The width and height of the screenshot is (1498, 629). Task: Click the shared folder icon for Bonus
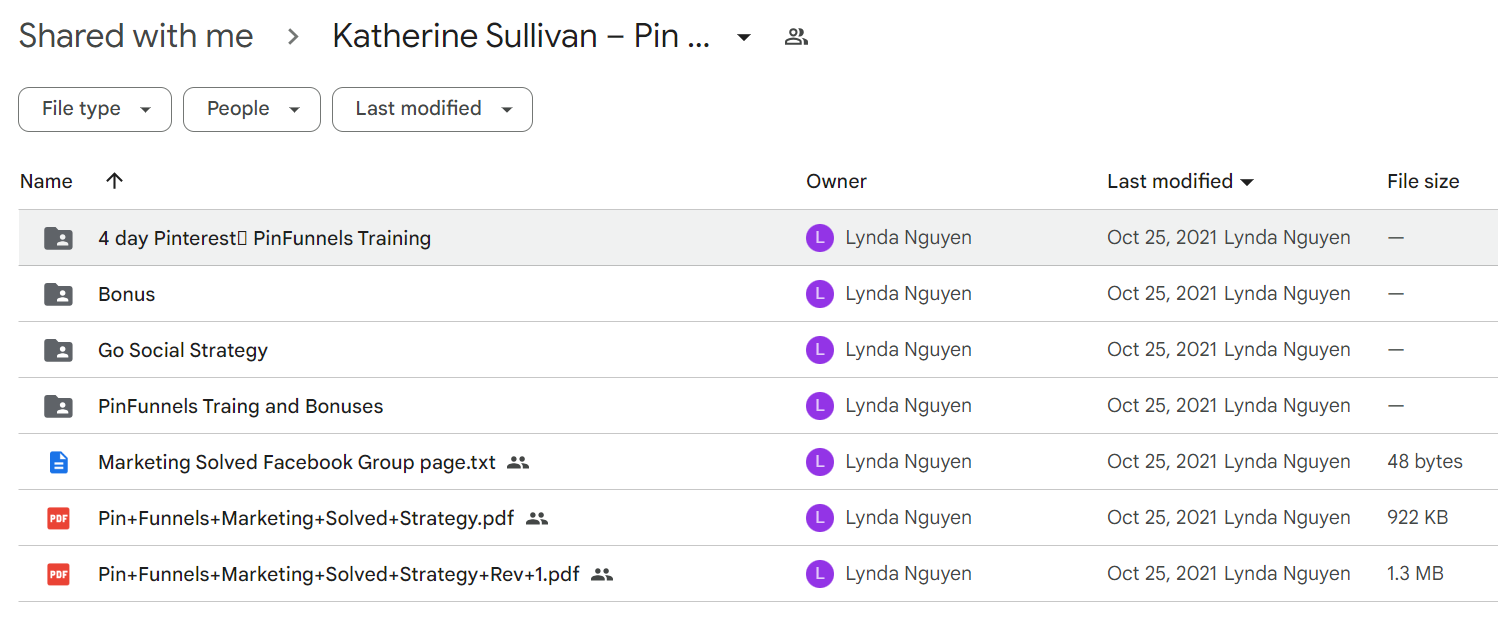pos(59,294)
